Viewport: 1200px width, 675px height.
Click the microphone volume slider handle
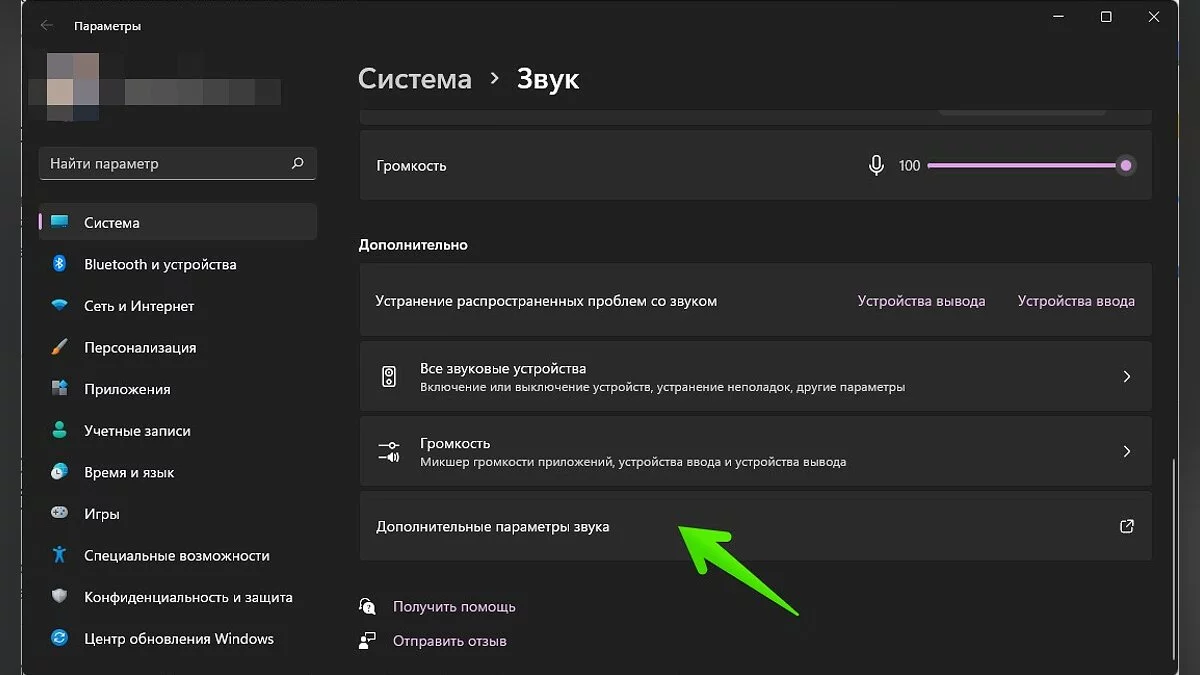coord(1126,166)
